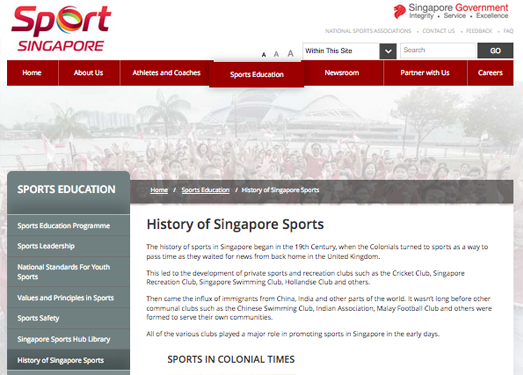Image resolution: width=523 pixels, height=375 pixels.
Task: Open Athletes and Coaches menu
Action: (166, 73)
